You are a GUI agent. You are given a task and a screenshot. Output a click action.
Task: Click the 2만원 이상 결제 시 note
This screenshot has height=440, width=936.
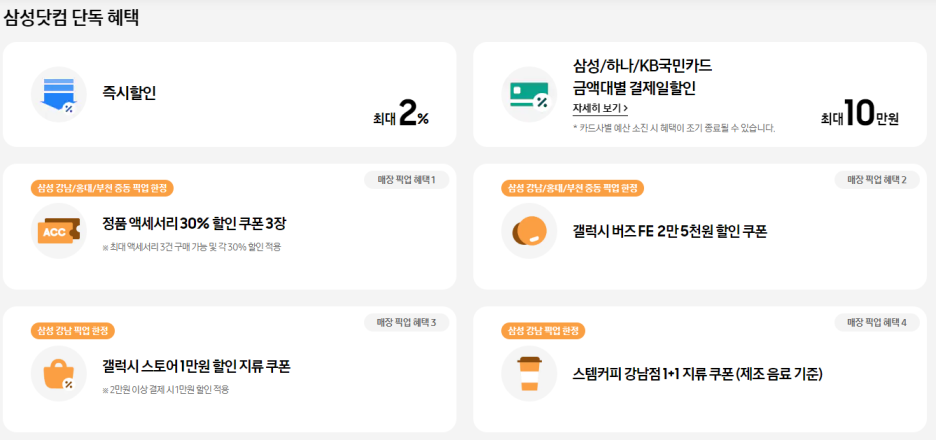[x=166, y=389]
